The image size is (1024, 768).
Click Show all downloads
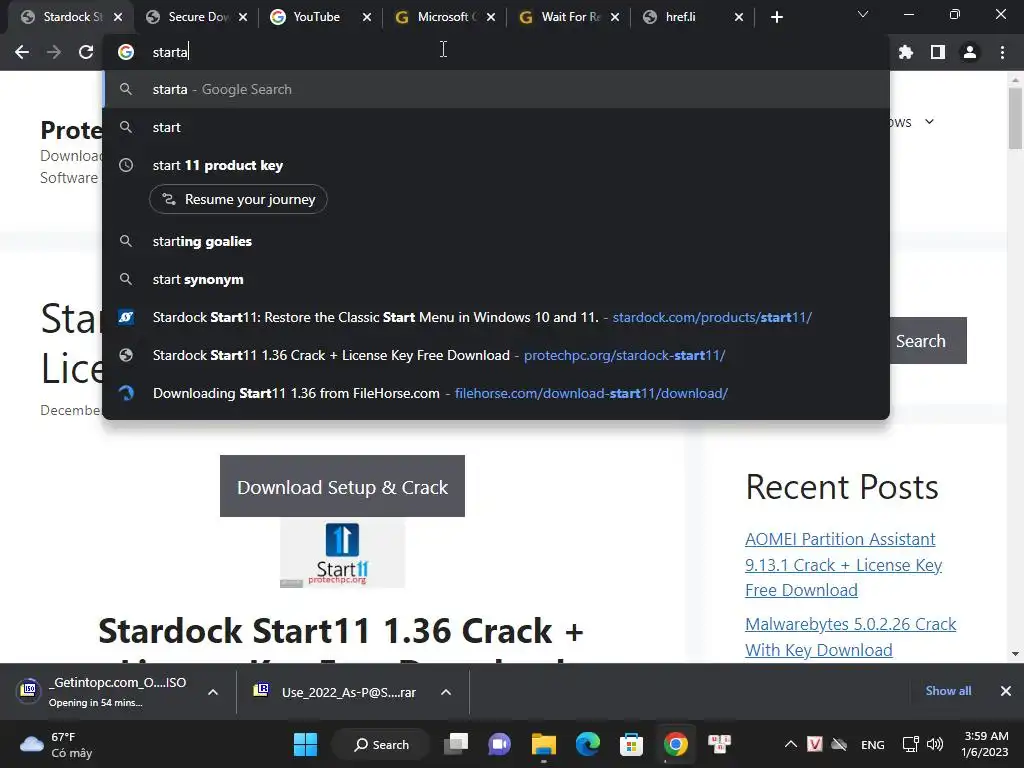tap(948, 691)
